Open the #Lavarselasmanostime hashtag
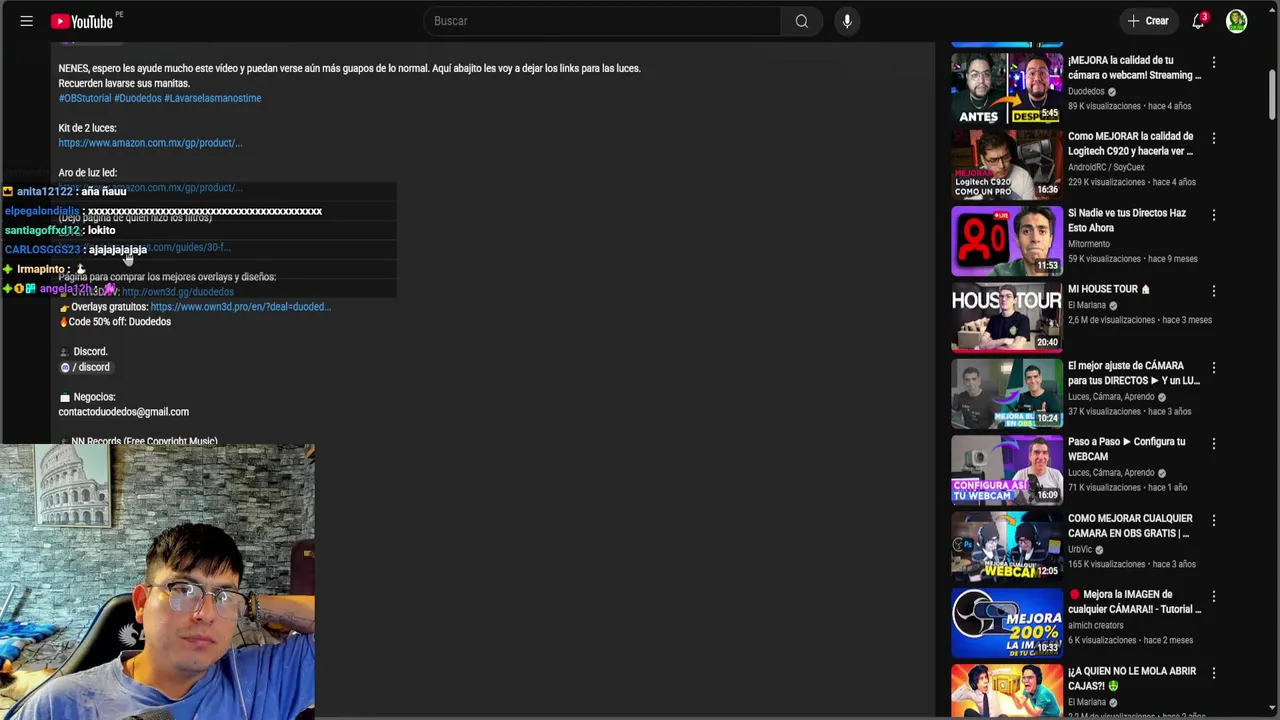This screenshot has height=720, width=1280. tap(213, 98)
